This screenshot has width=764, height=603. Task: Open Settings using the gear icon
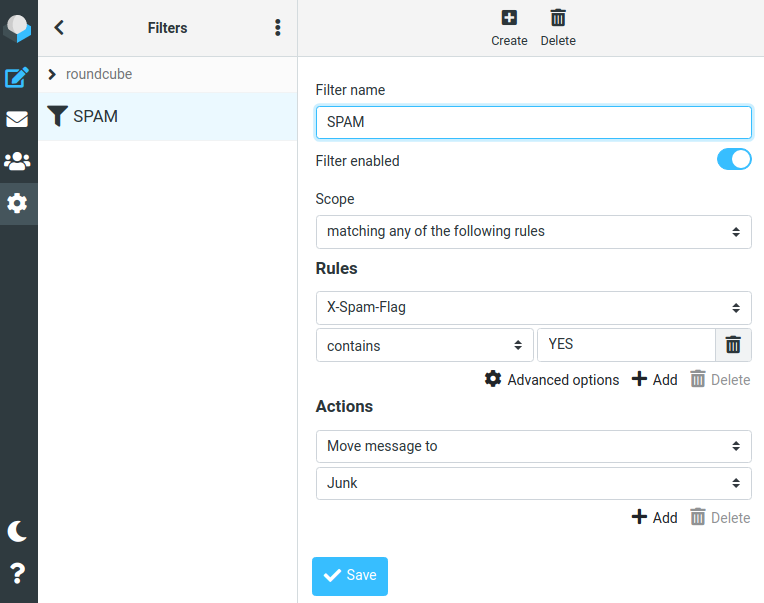coord(17,203)
